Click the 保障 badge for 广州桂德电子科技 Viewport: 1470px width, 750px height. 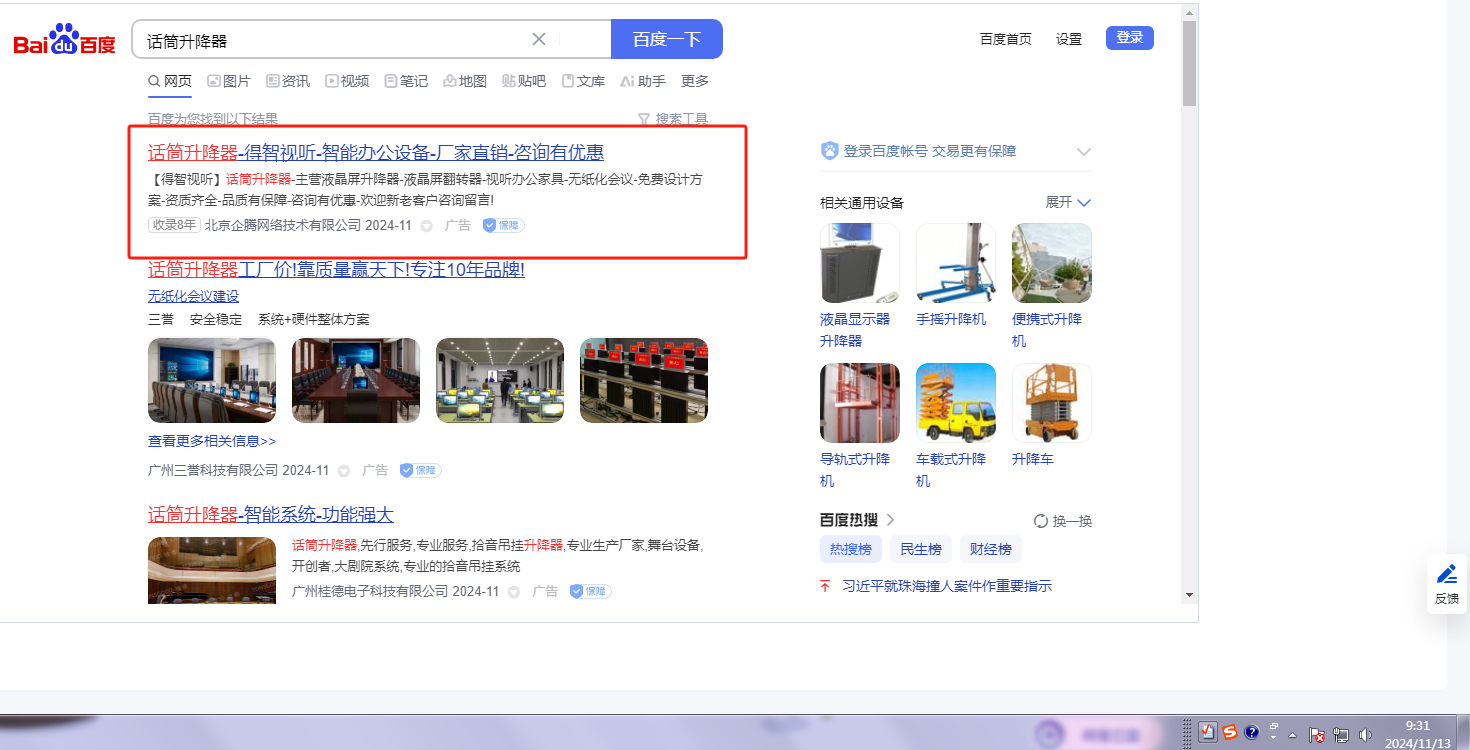click(x=591, y=591)
